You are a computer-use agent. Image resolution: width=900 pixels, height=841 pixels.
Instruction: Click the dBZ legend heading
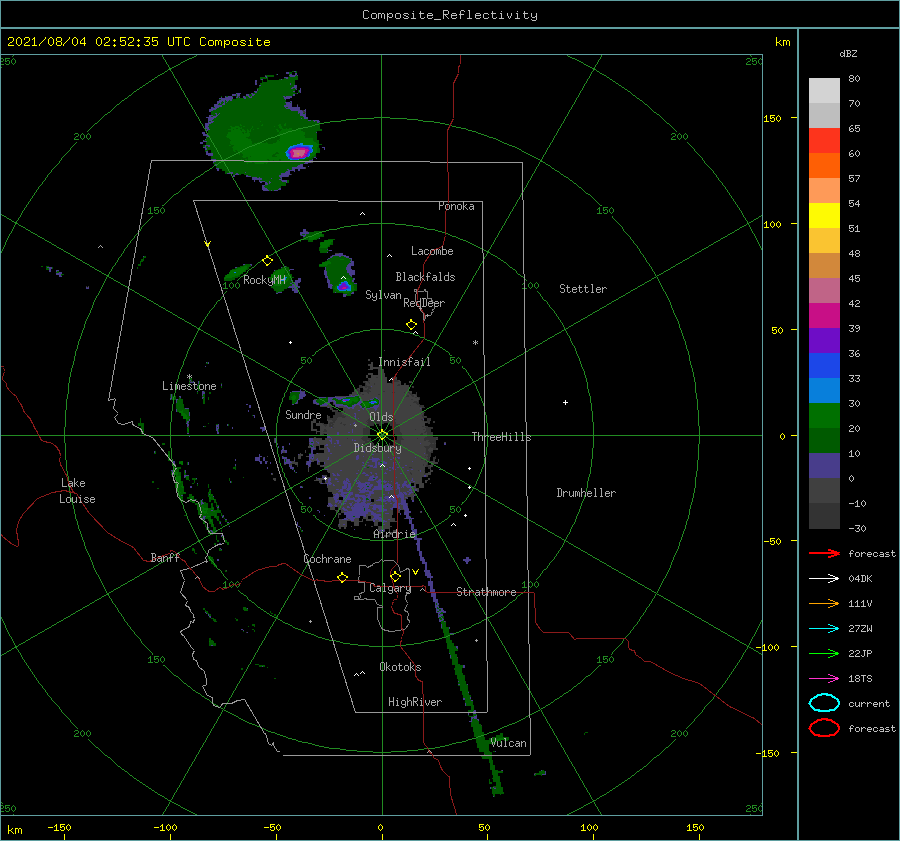(x=848, y=53)
